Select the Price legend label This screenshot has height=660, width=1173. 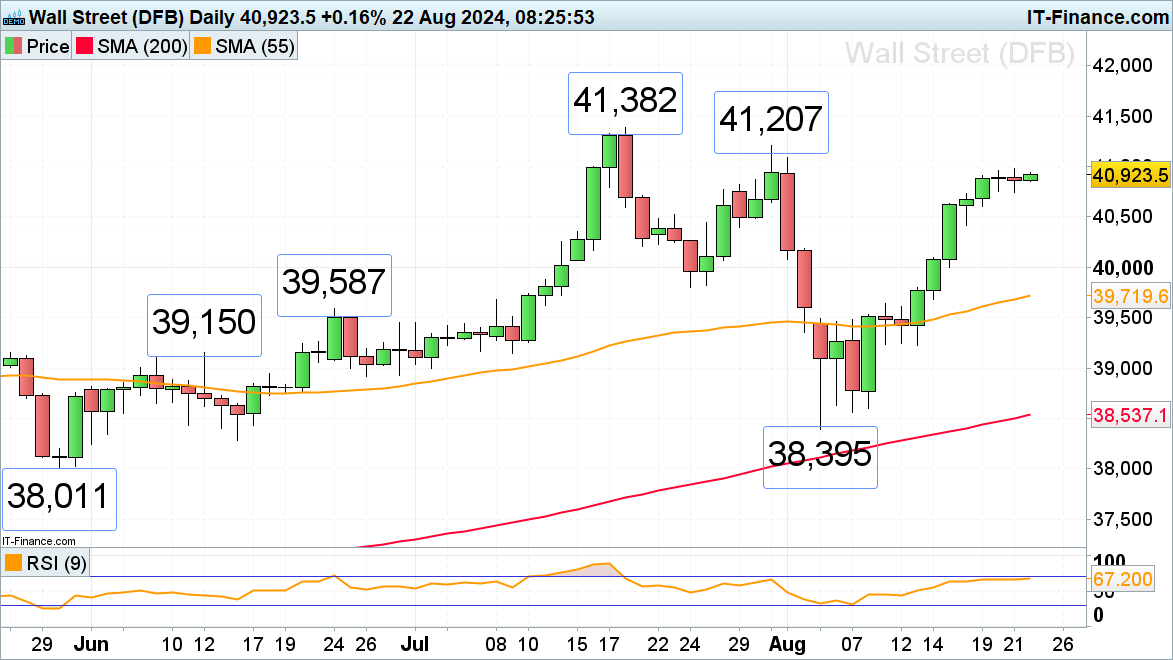(x=48, y=46)
